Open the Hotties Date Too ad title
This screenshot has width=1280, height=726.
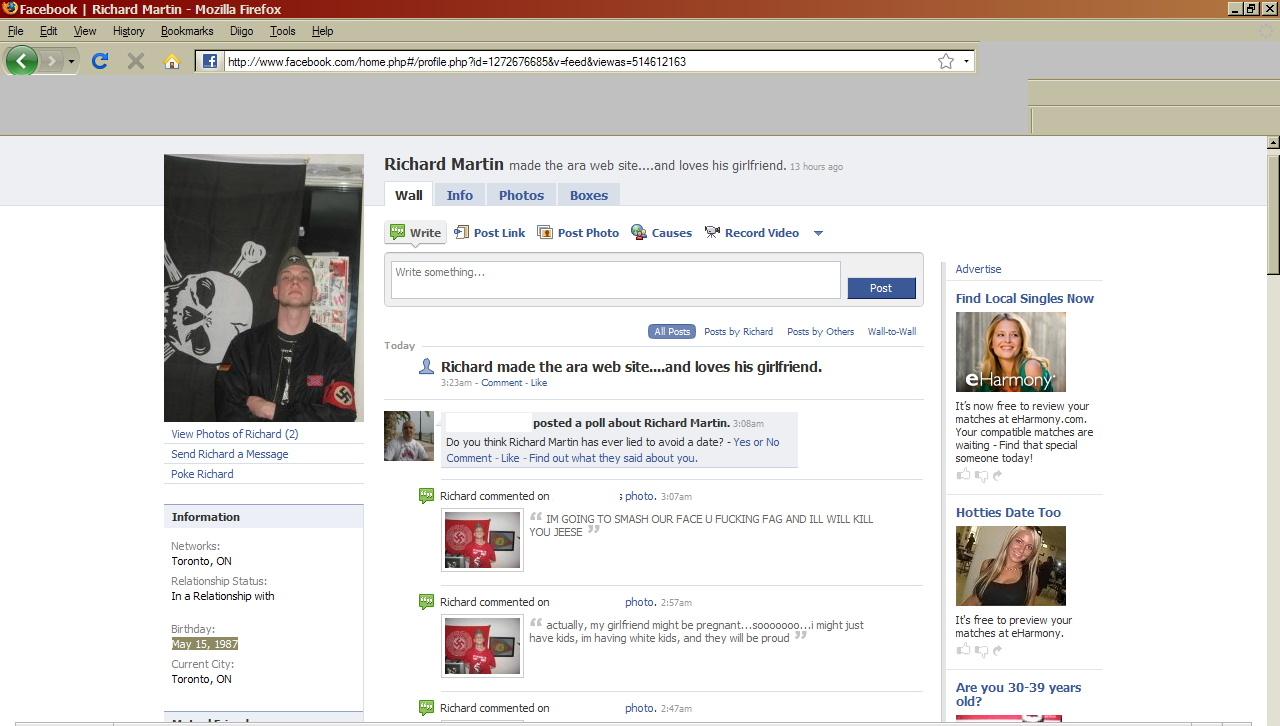pos(1008,512)
